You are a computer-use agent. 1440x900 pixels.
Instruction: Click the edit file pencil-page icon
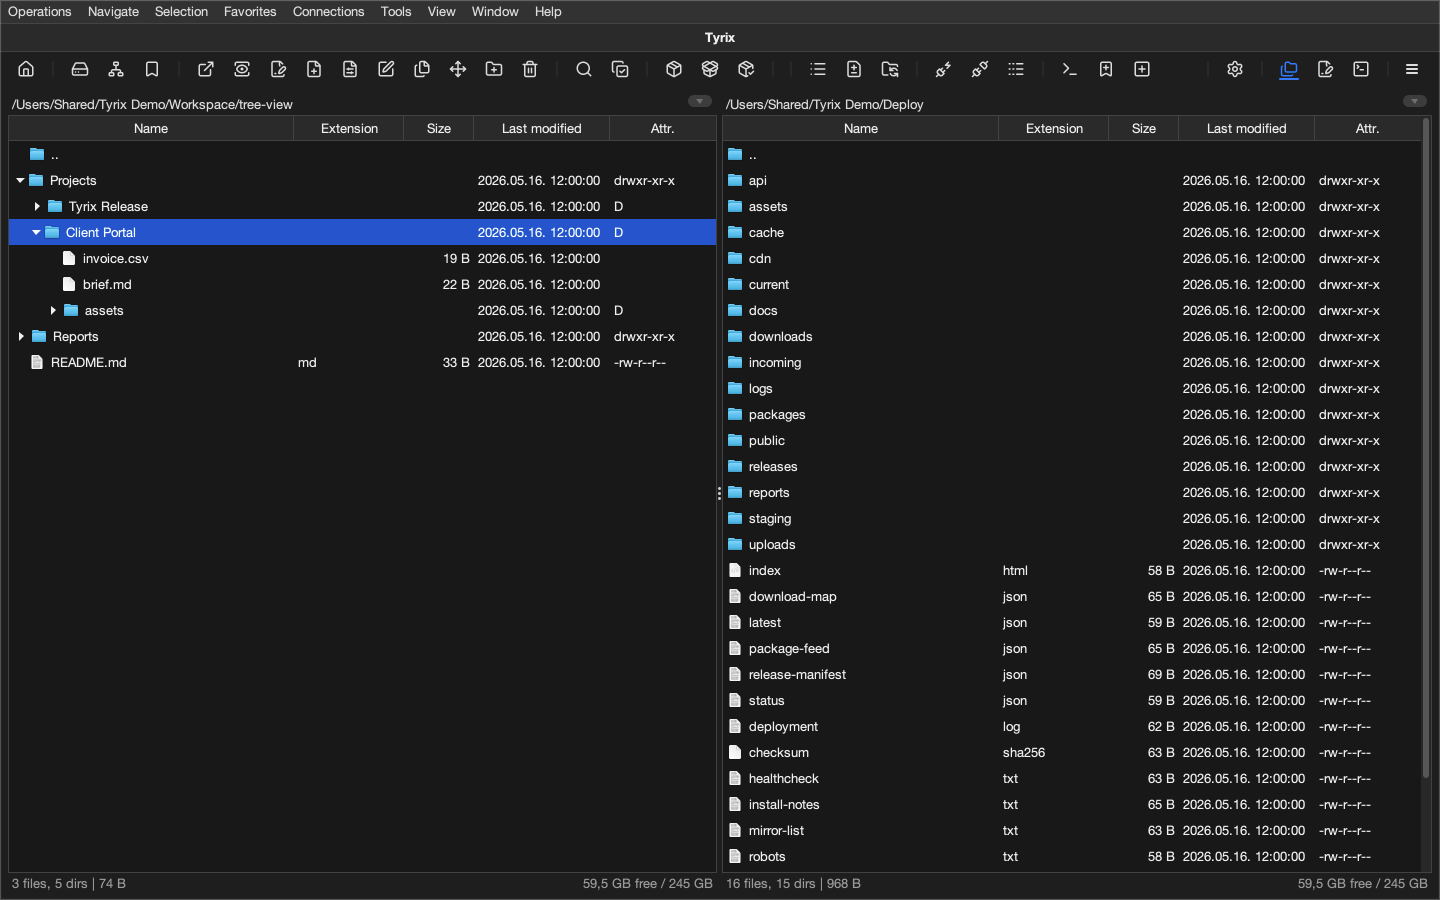(x=278, y=69)
